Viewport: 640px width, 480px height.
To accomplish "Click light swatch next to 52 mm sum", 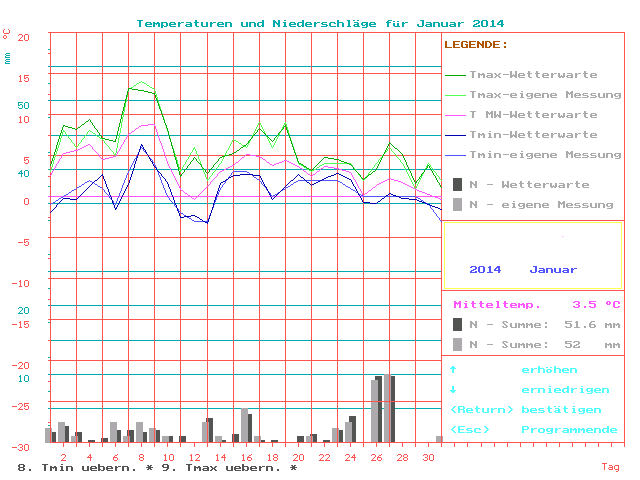I will click(457, 344).
